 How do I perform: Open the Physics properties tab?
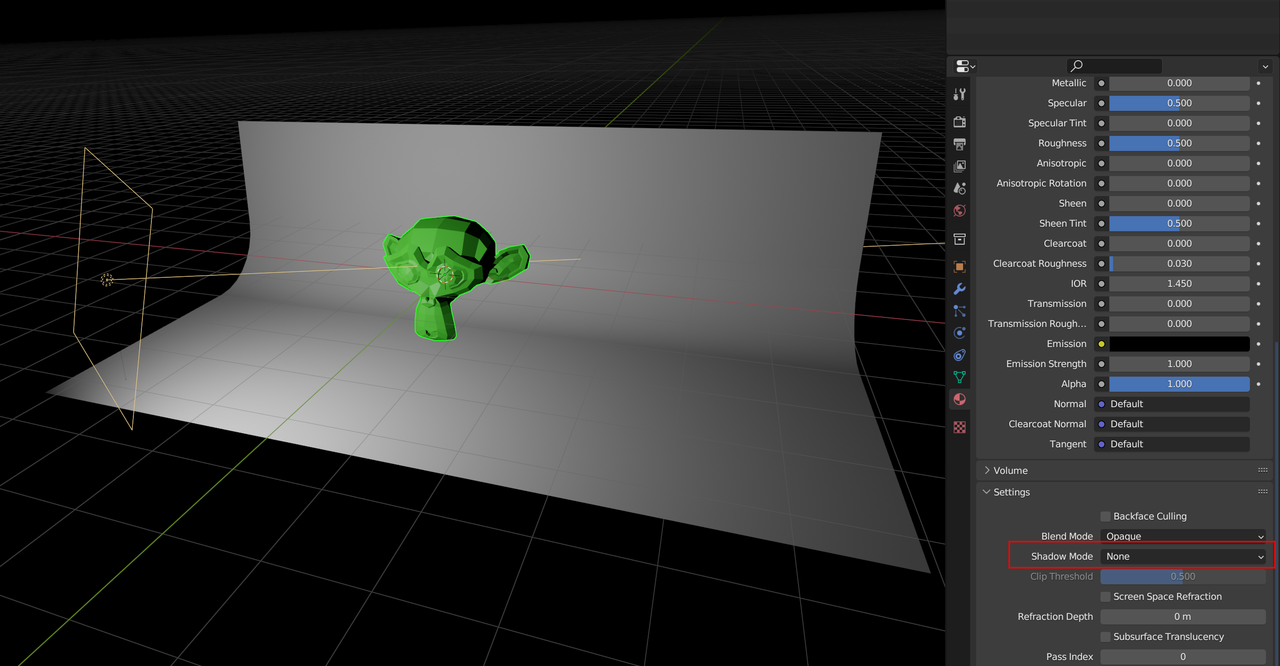point(960,333)
